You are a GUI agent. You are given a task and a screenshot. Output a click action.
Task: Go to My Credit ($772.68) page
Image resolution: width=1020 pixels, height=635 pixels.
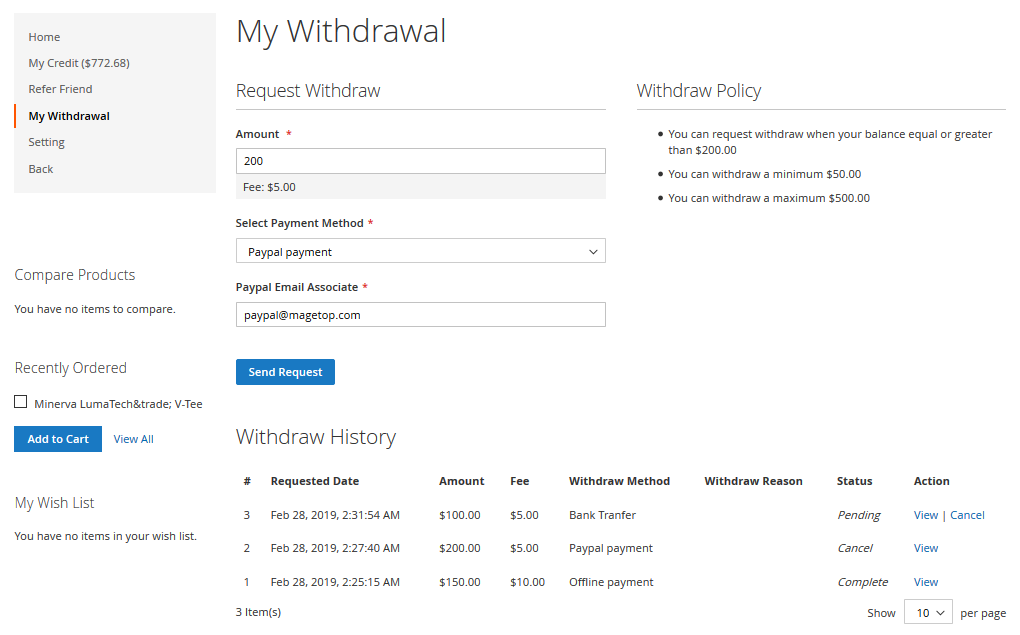79,63
